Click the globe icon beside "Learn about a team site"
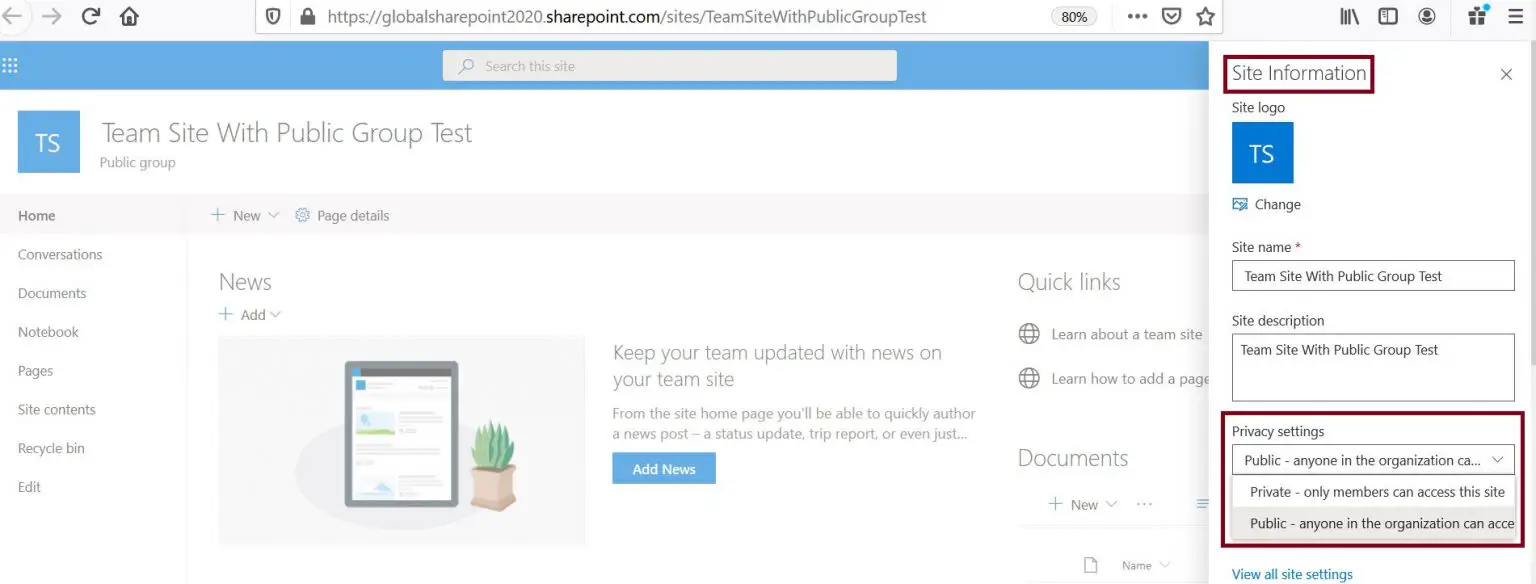This screenshot has height=584, width=1536. coord(1029,333)
